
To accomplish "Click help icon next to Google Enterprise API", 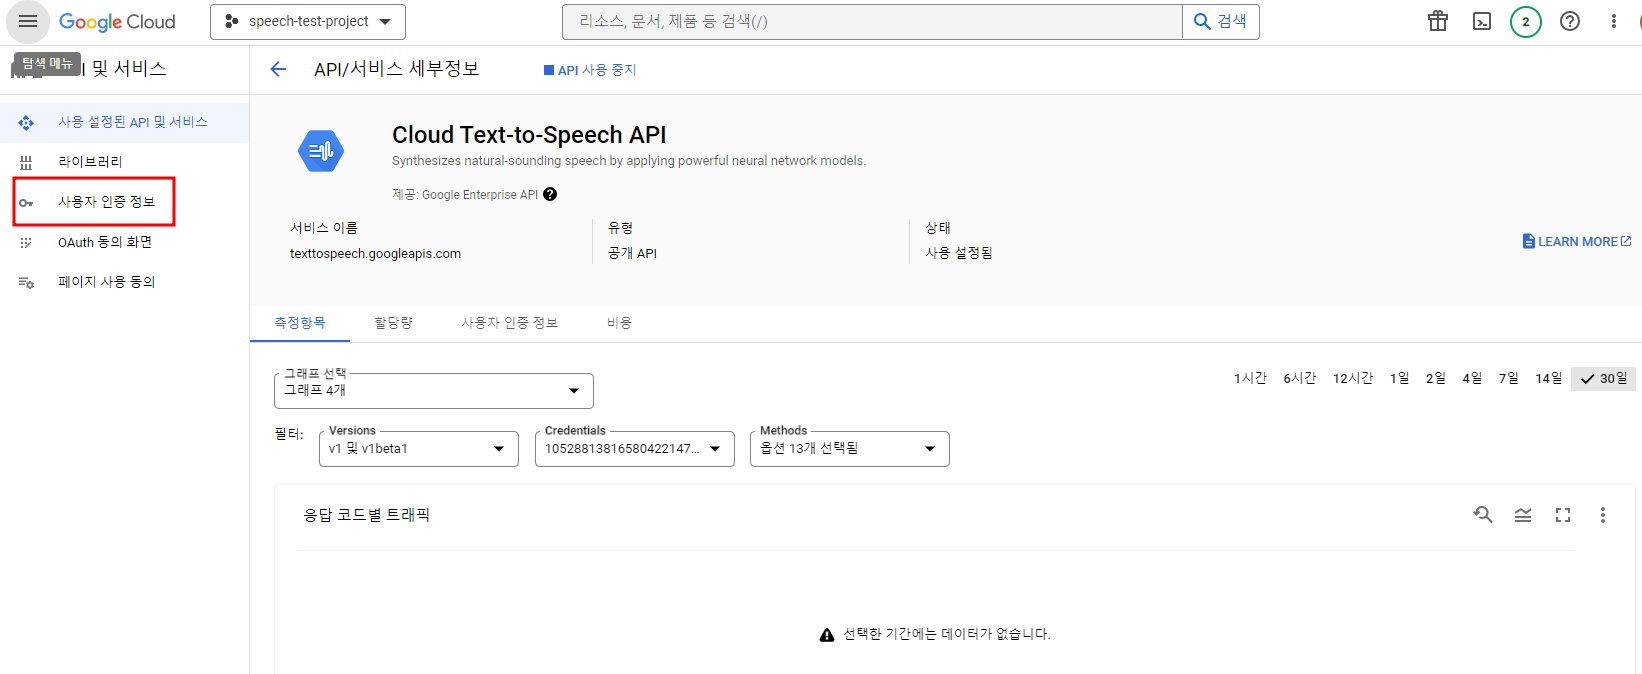I will click(550, 195).
